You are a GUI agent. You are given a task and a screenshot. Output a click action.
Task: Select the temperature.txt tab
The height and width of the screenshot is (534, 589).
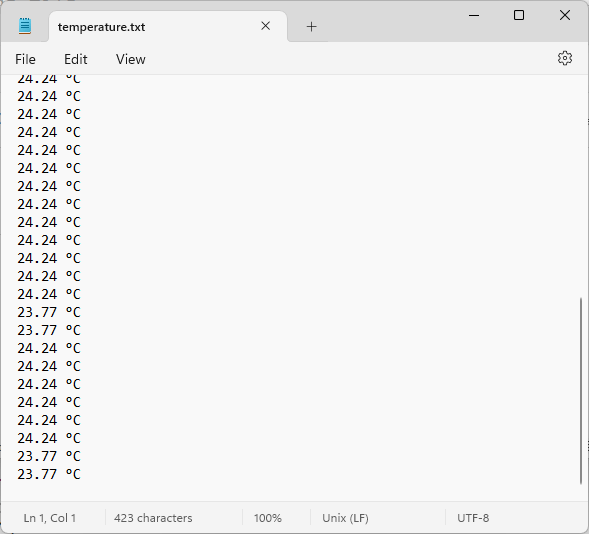point(168,27)
